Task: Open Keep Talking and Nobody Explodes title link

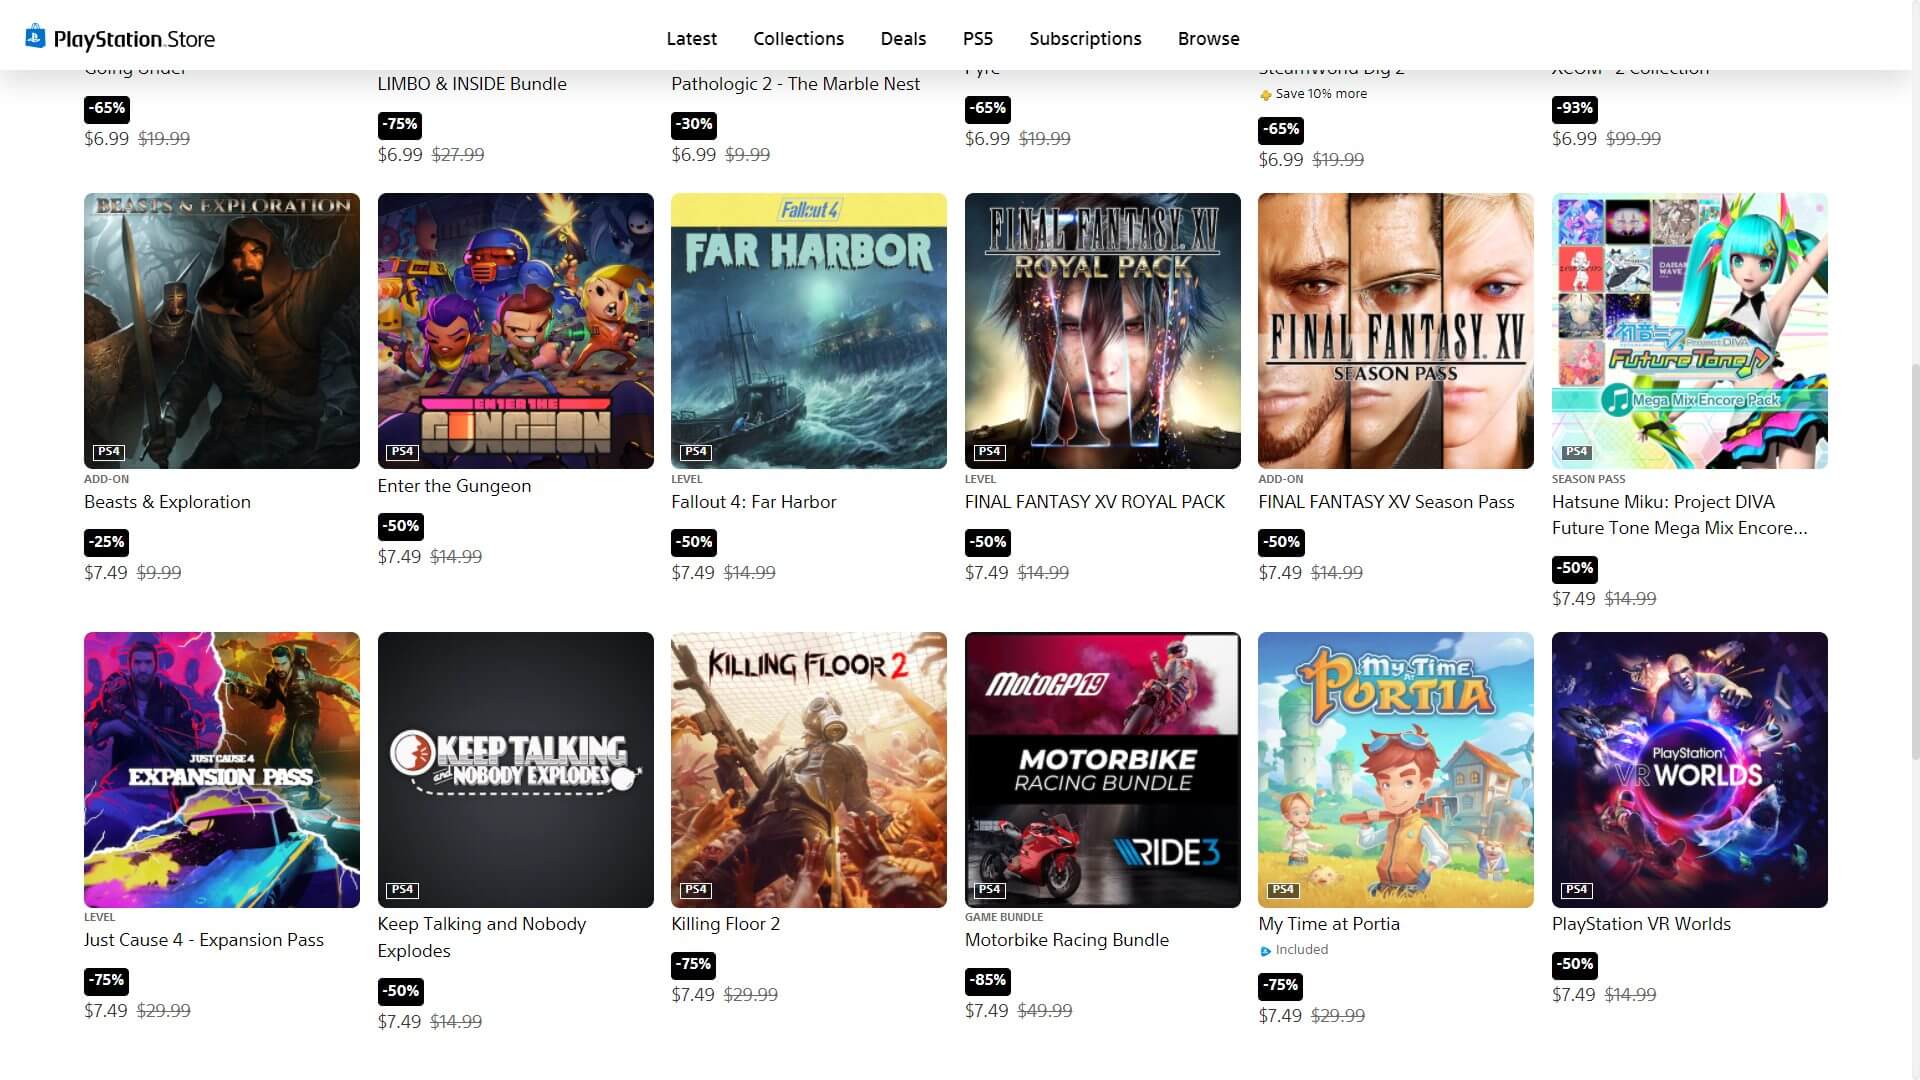Action: (481, 937)
